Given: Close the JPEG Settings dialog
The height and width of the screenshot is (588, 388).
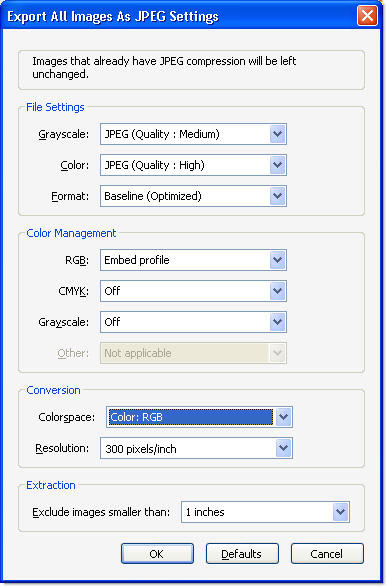Looking at the screenshot, I should [x=367, y=16].
